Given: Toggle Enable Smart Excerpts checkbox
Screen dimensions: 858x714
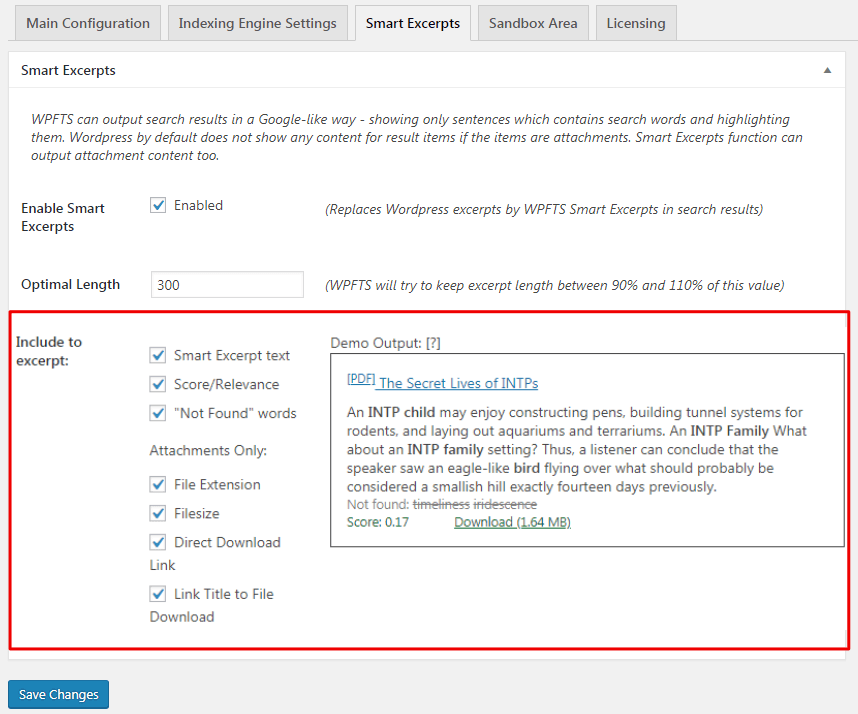Looking at the screenshot, I should click(x=158, y=205).
